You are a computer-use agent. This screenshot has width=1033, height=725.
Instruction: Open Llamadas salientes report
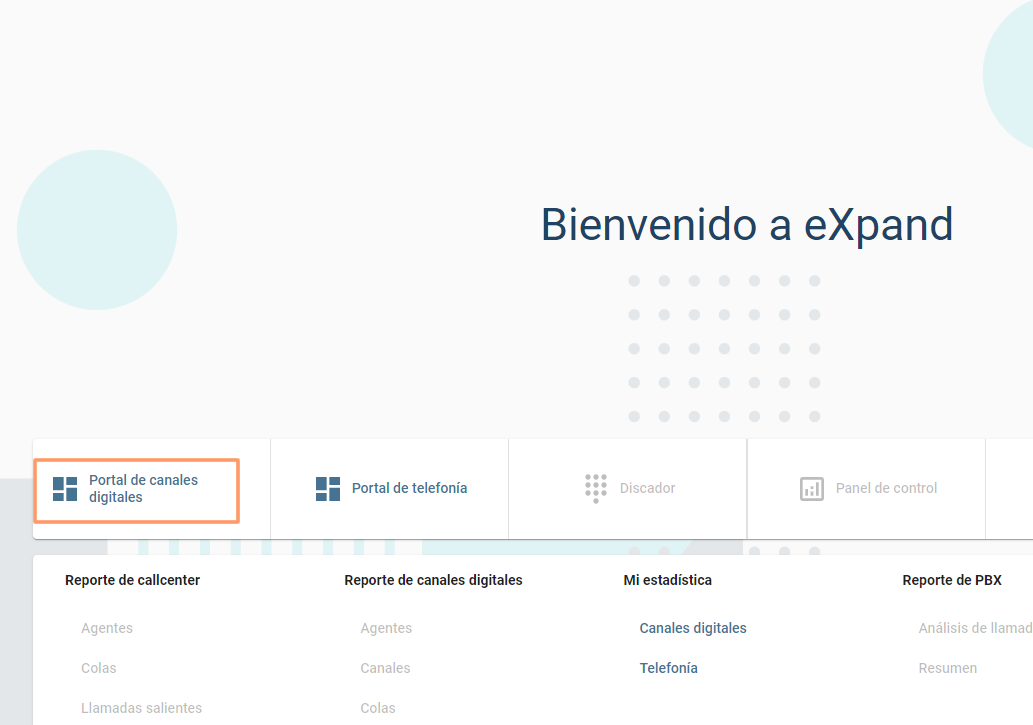141,708
